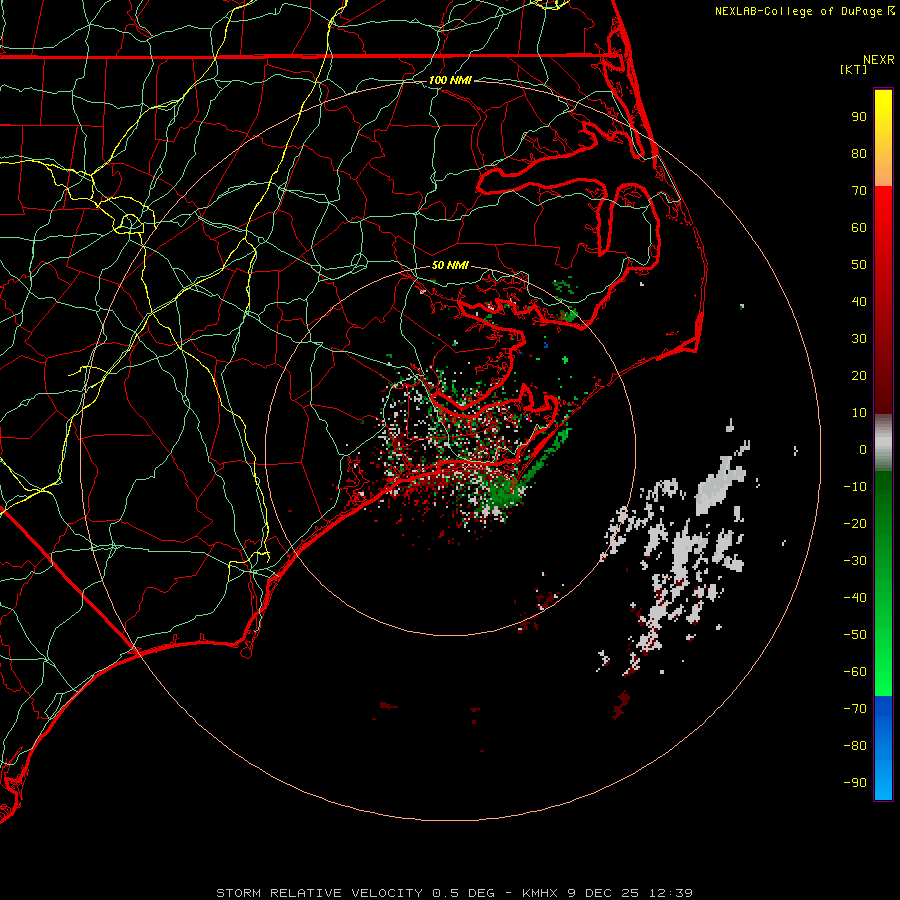
Task: Select the -70 value on velocity scale
Action: [x=855, y=709]
